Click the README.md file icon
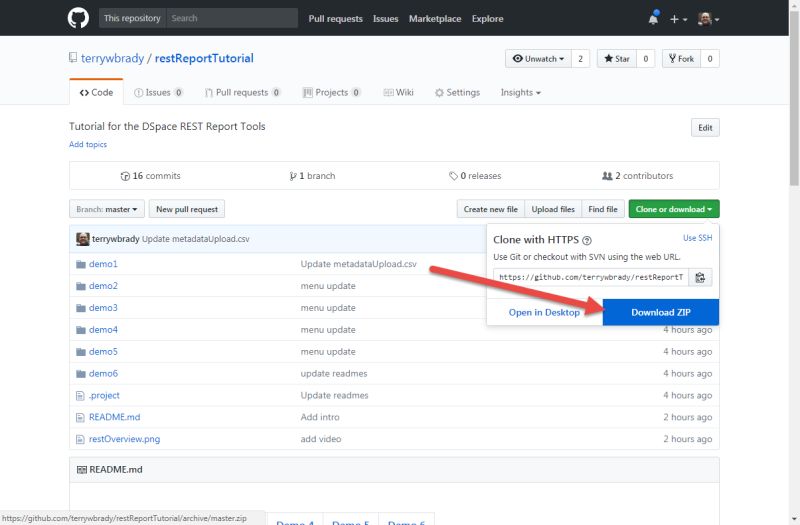Image resolution: width=800 pixels, height=525 pixels. point(80,417)
